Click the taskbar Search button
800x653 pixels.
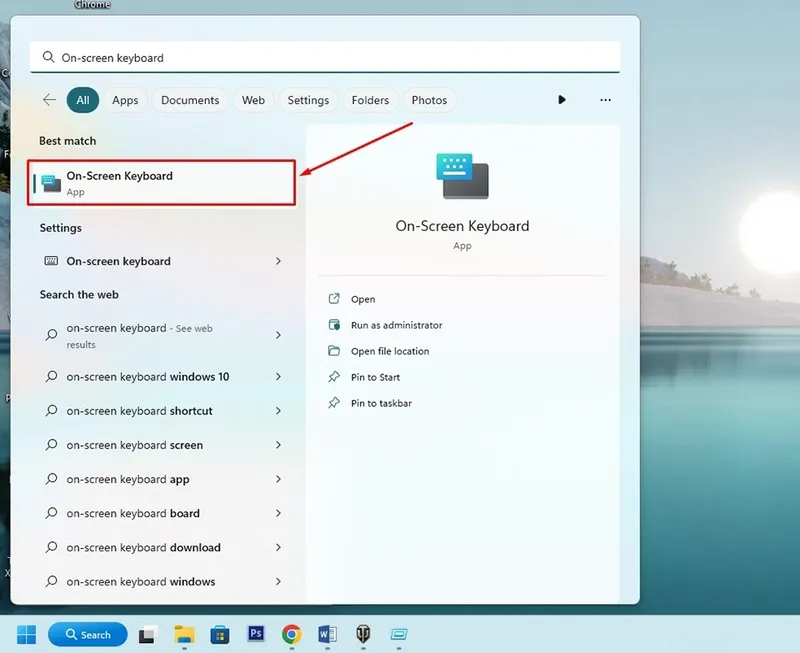pyautogui.click(x=88, y=635)
